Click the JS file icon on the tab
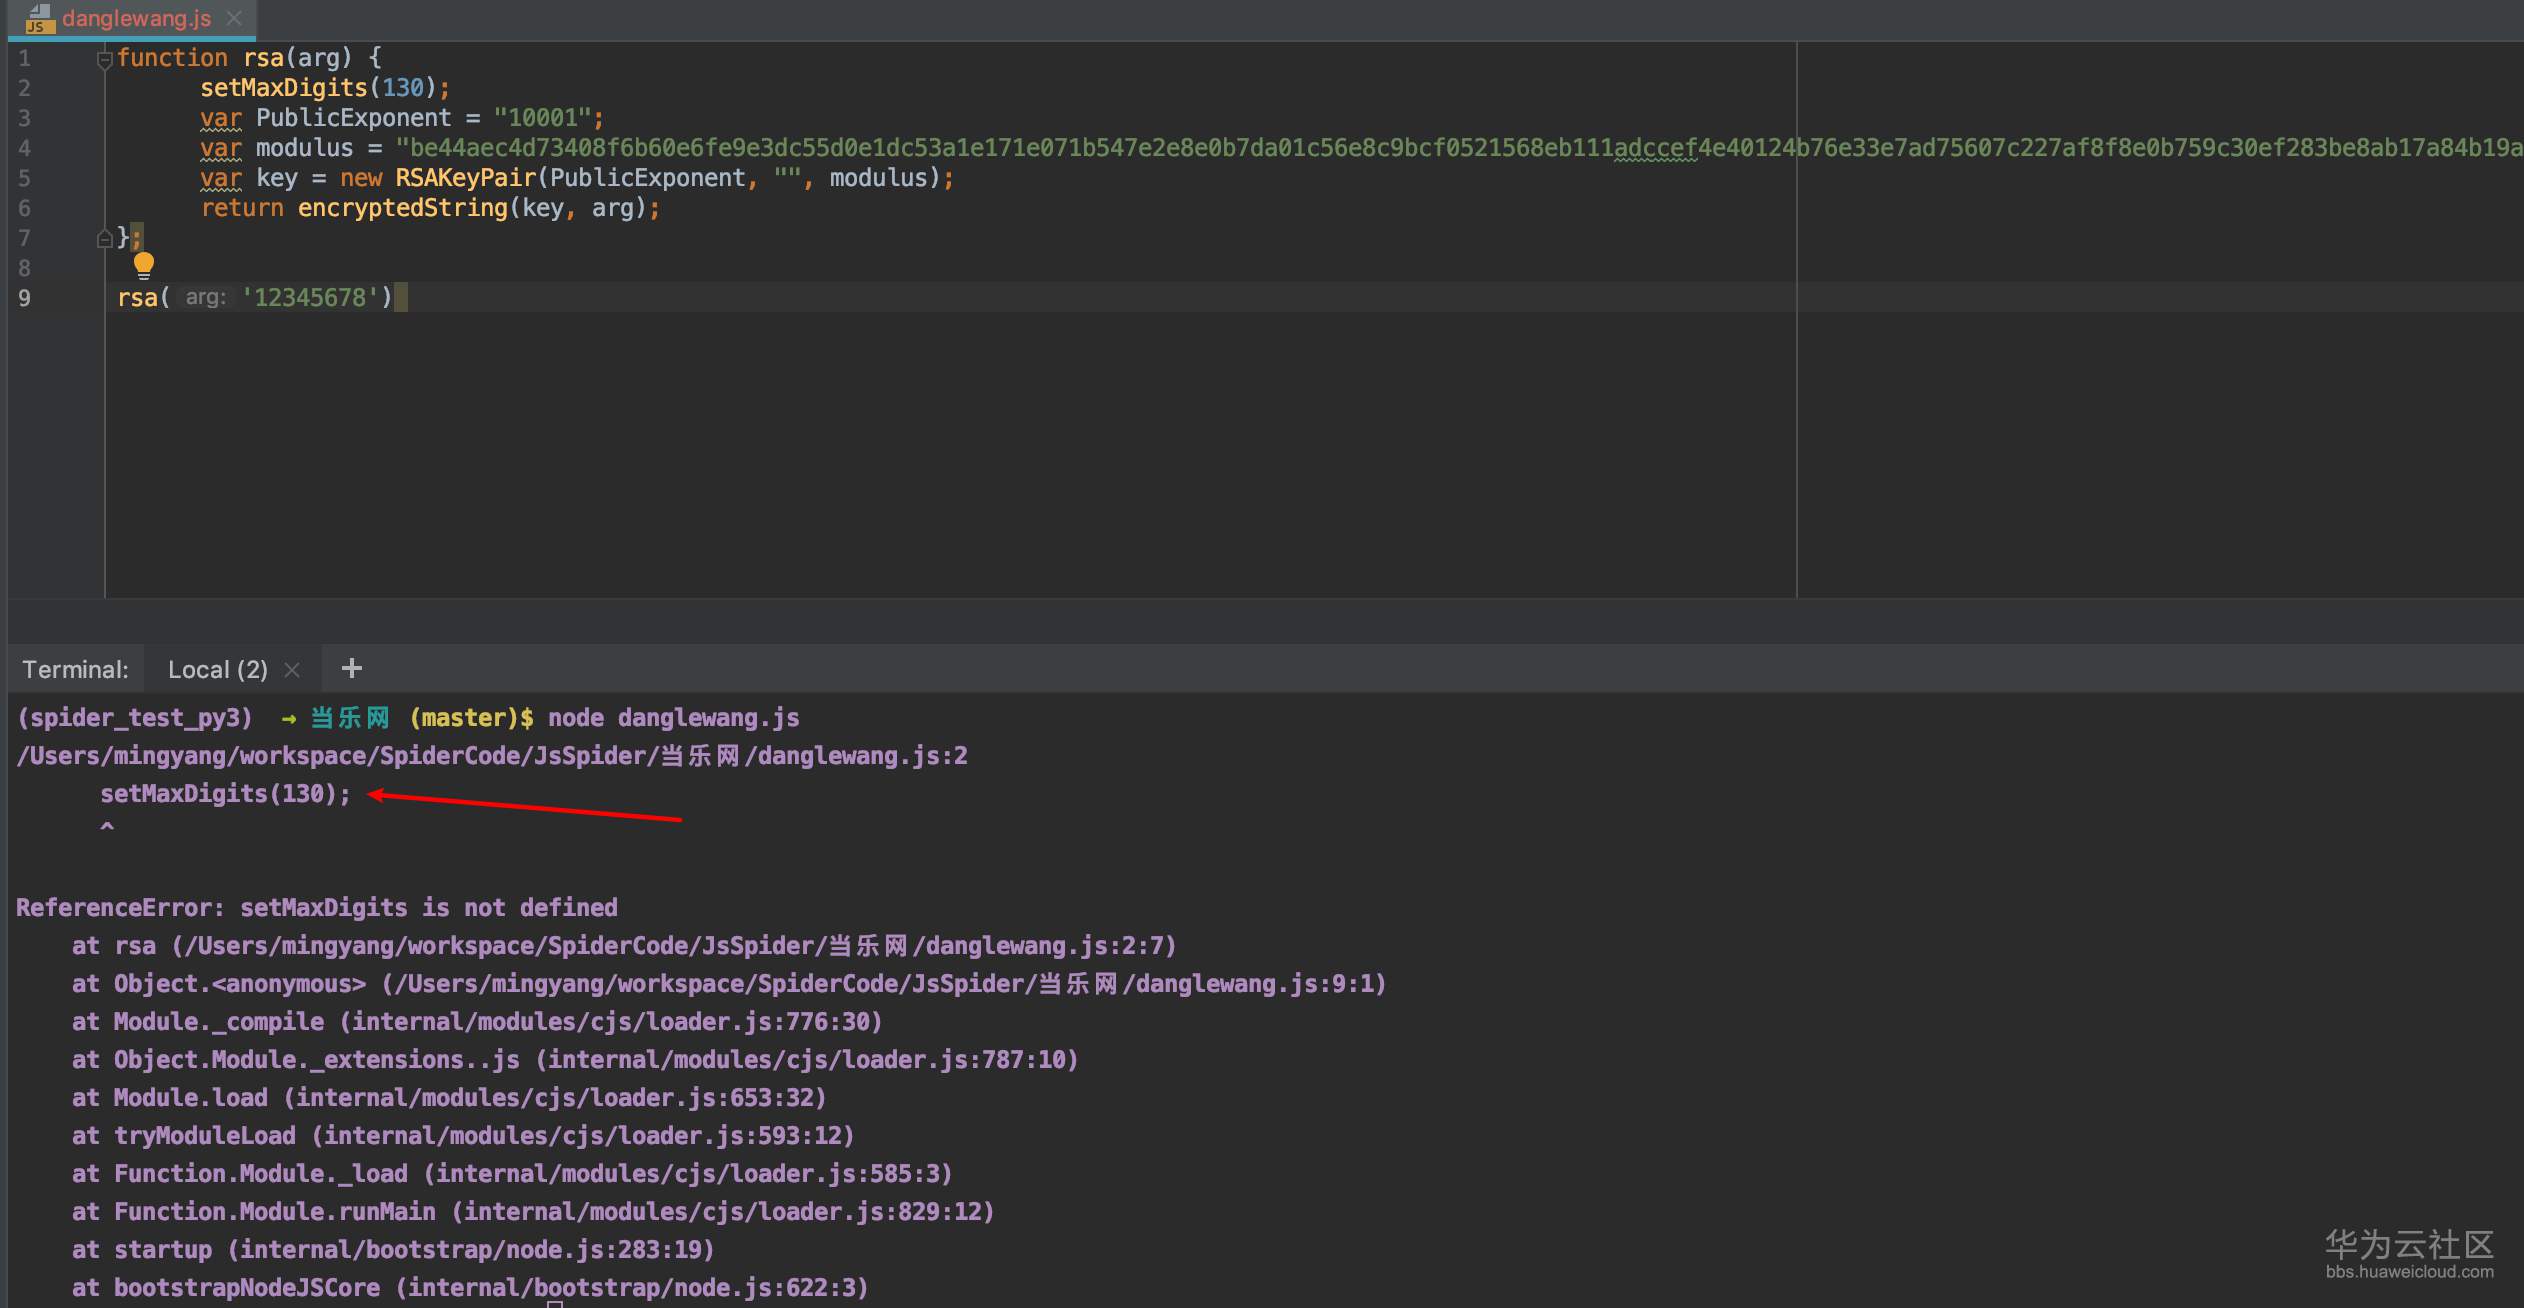2524x1308 pixels. coord(38,18)
